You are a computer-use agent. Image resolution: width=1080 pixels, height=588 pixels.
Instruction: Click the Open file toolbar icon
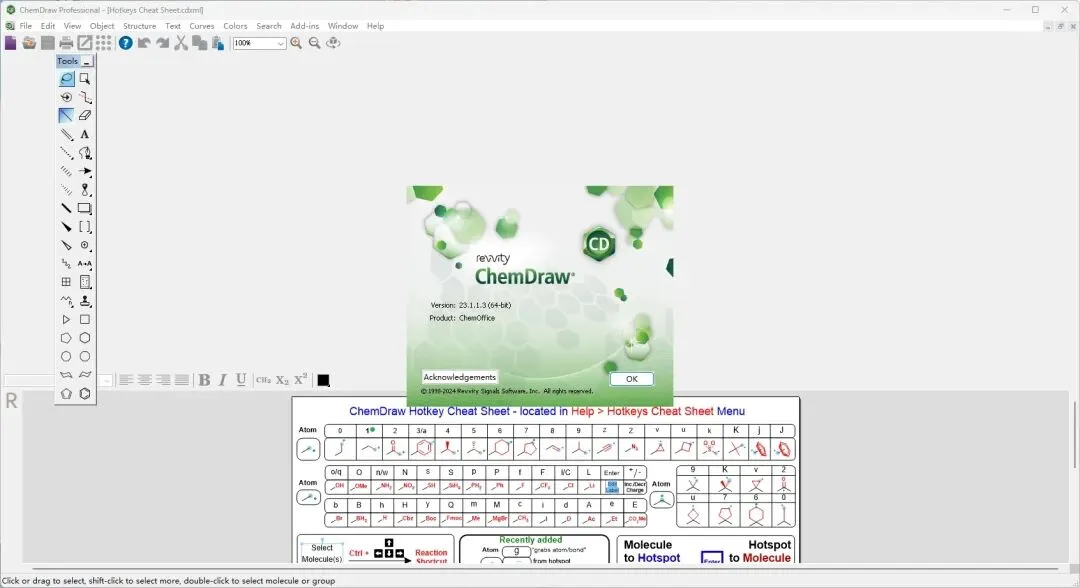coord(29,43)
